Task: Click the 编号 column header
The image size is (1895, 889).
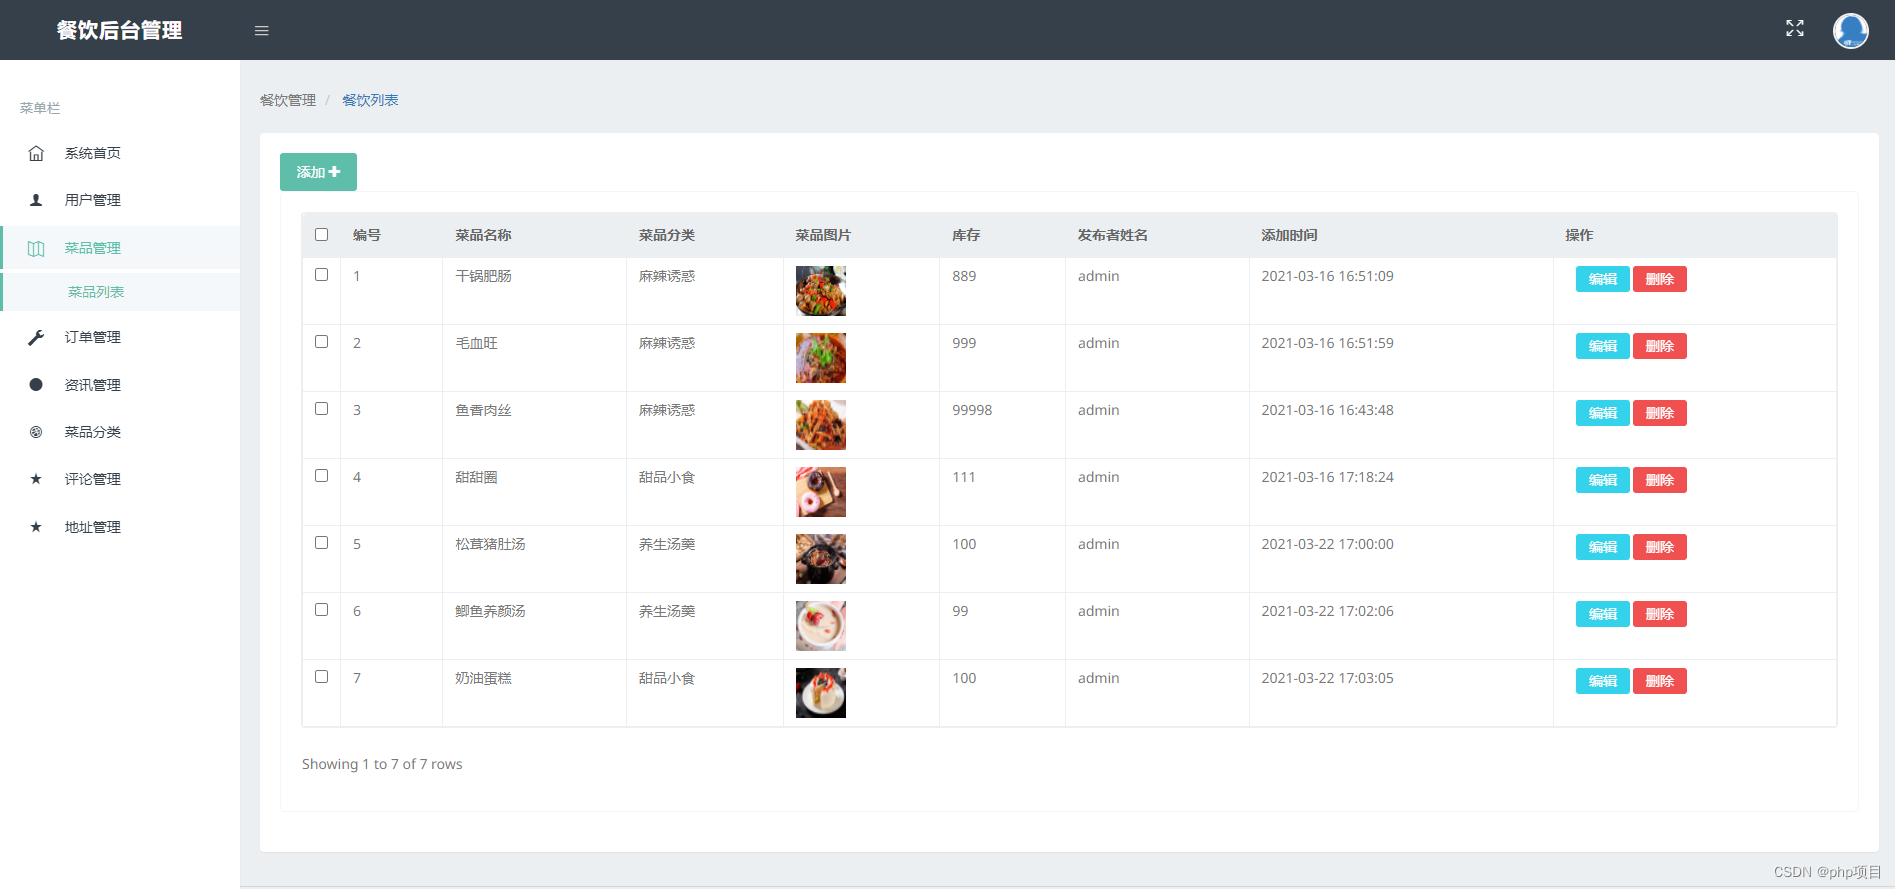Action: pyautogui.click(x=367, y=235)
